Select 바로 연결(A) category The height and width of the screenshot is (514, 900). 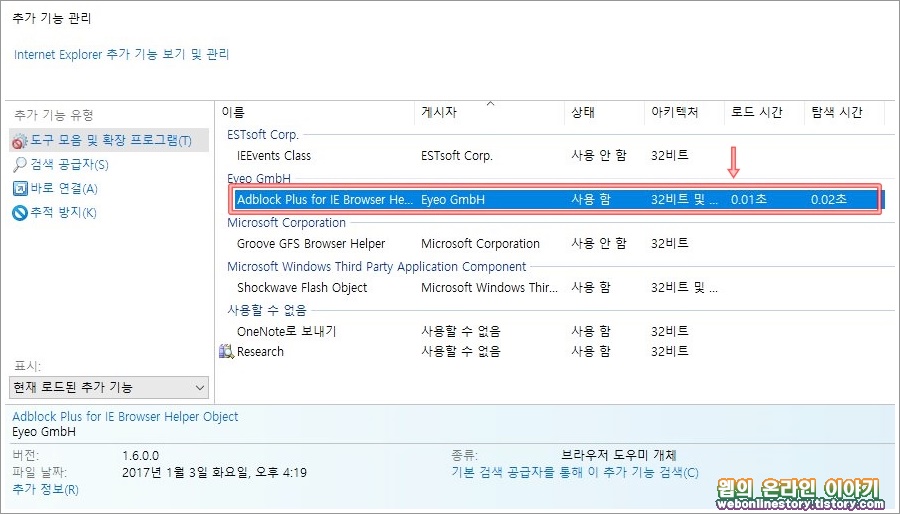point(64,189)
